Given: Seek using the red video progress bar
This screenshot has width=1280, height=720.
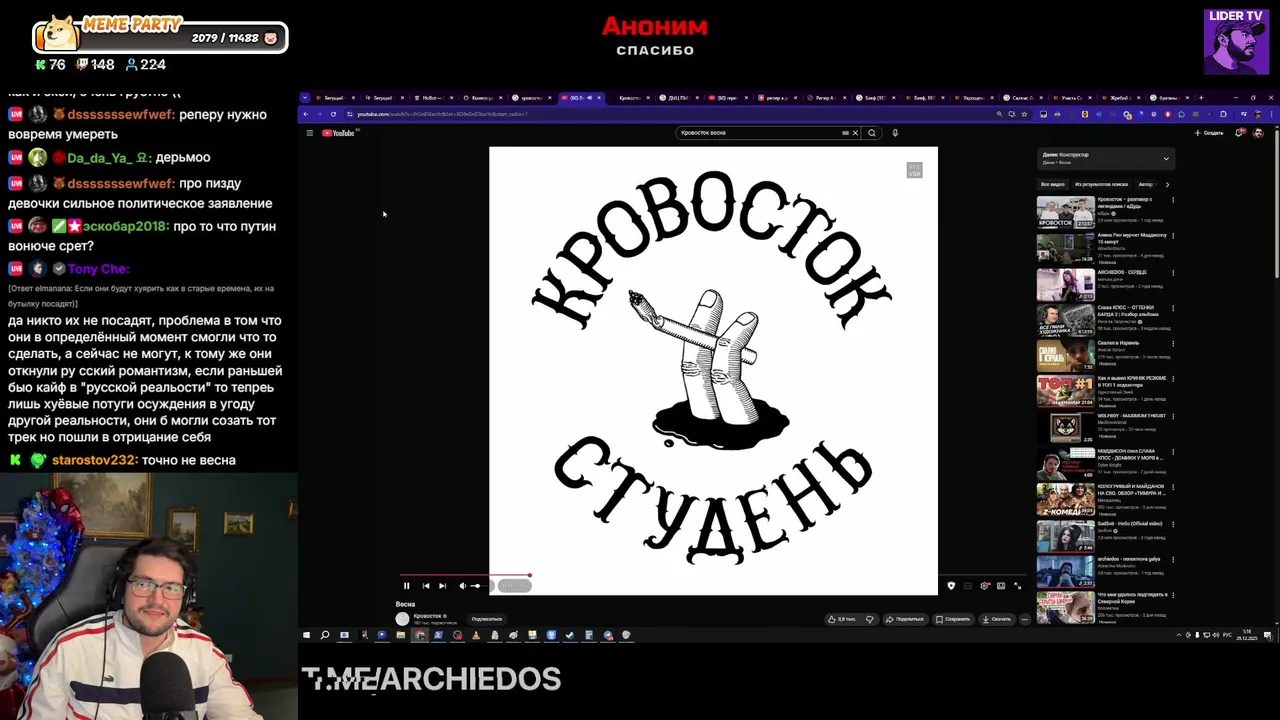Looking at the screenshot, I should click(465, 576).
